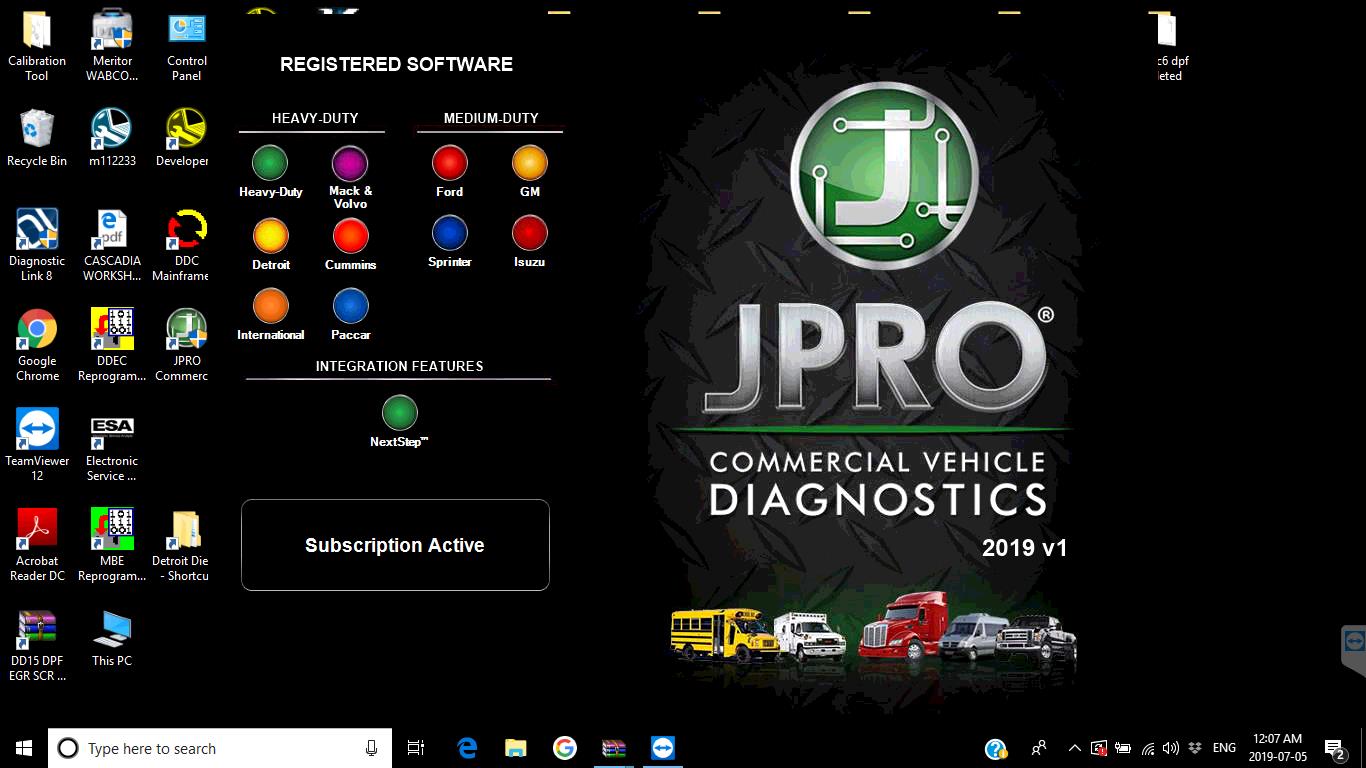The height and width of the screenshot is (768, 1366).
Task: Select the TeamViewer 12 desktop icon
Action: point(37,445)
